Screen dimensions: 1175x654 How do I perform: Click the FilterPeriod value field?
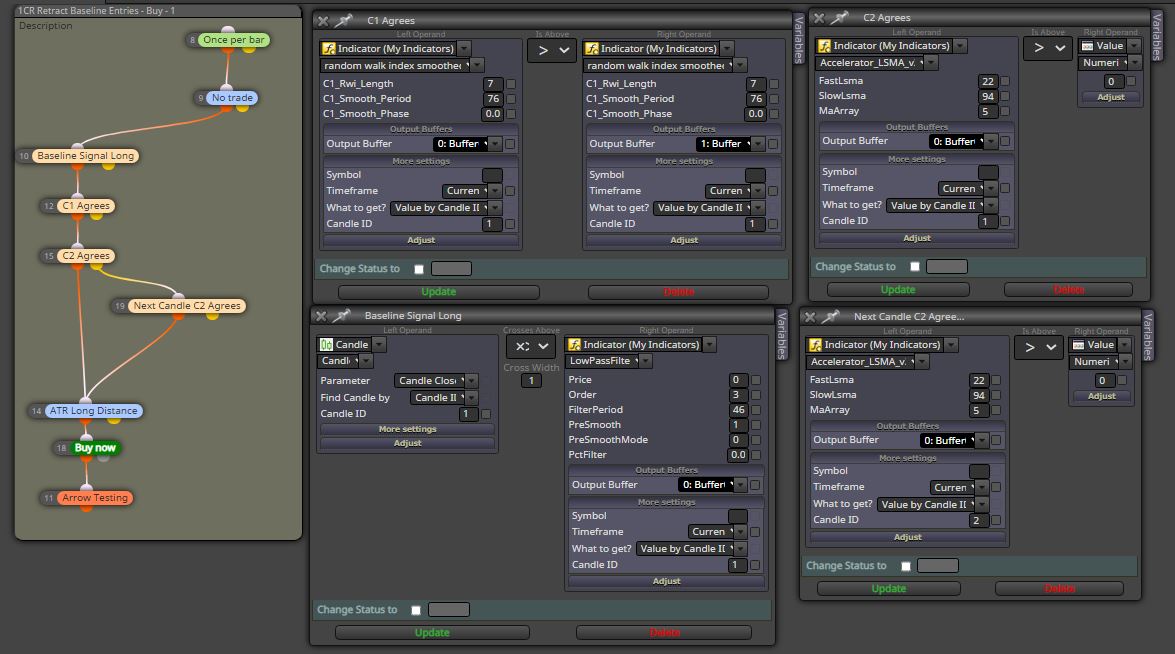tap(738, 410)
